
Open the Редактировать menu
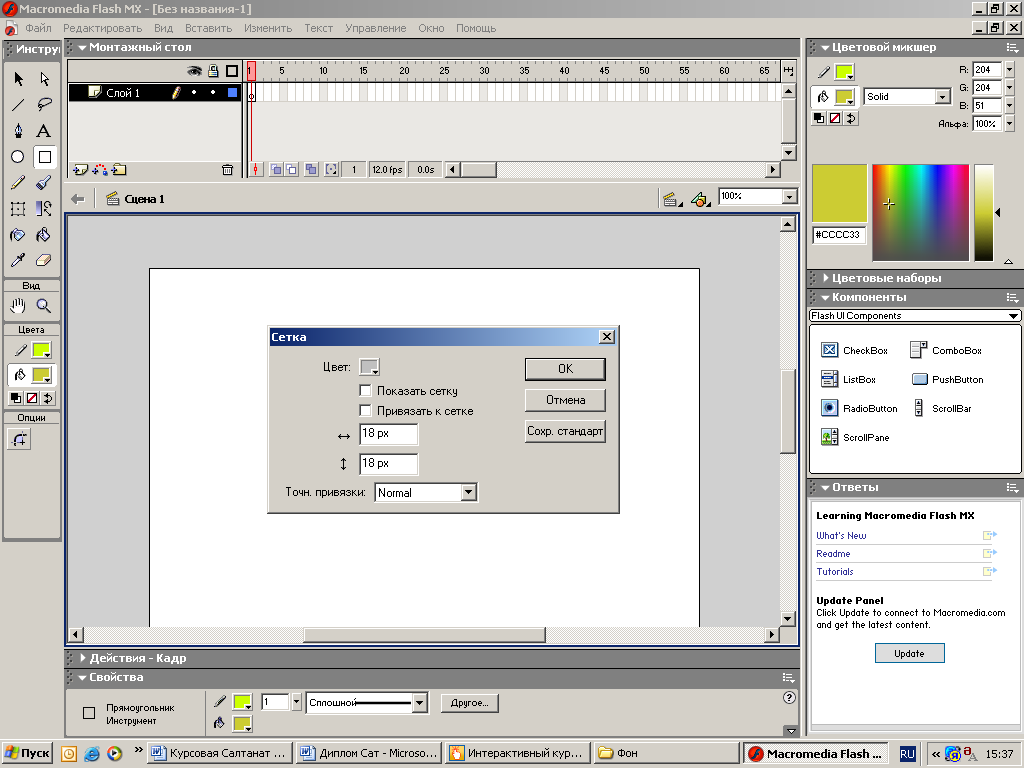(x=103, y=28)
